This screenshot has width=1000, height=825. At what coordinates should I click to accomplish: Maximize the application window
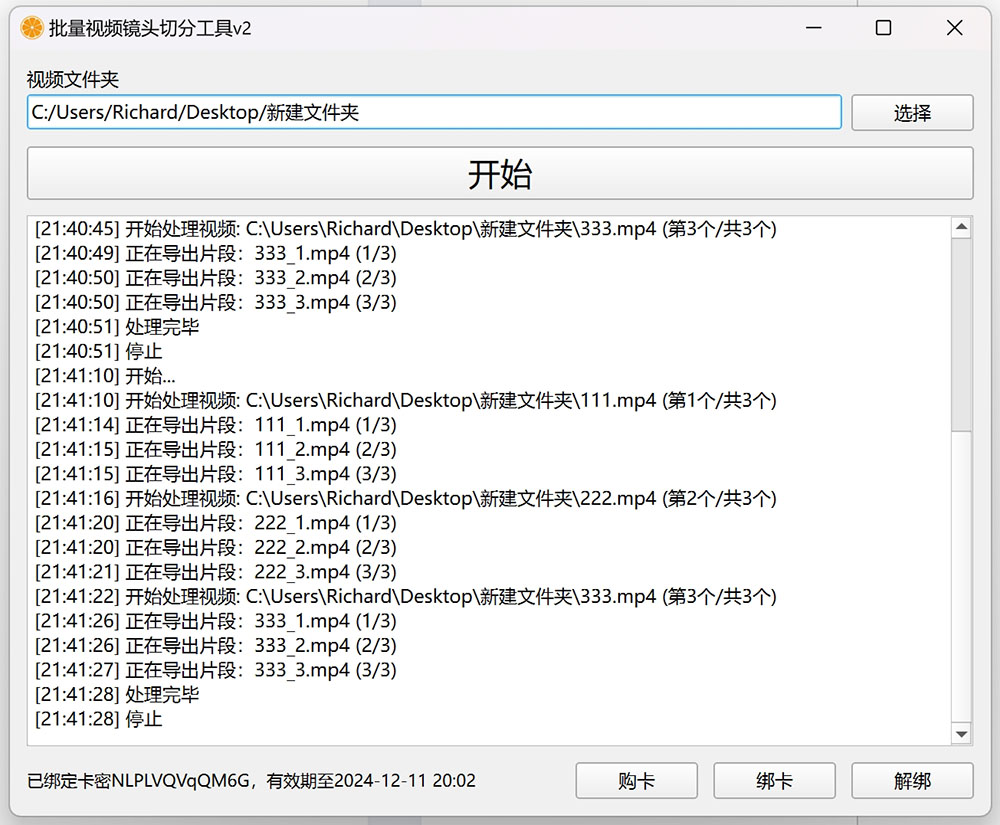tap(883, 28)
